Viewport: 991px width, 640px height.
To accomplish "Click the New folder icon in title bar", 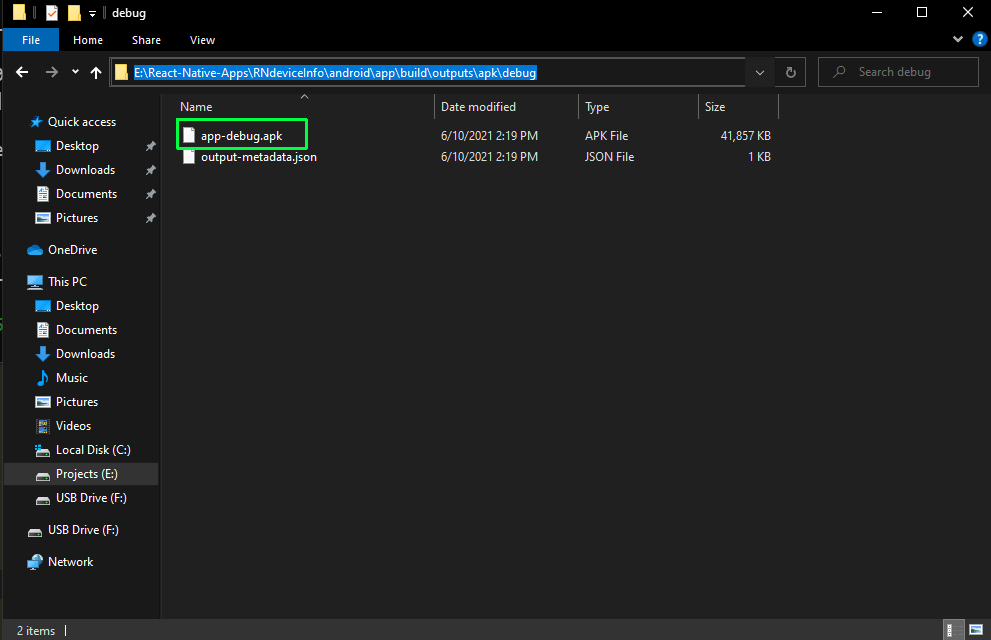I will (74, 13).
